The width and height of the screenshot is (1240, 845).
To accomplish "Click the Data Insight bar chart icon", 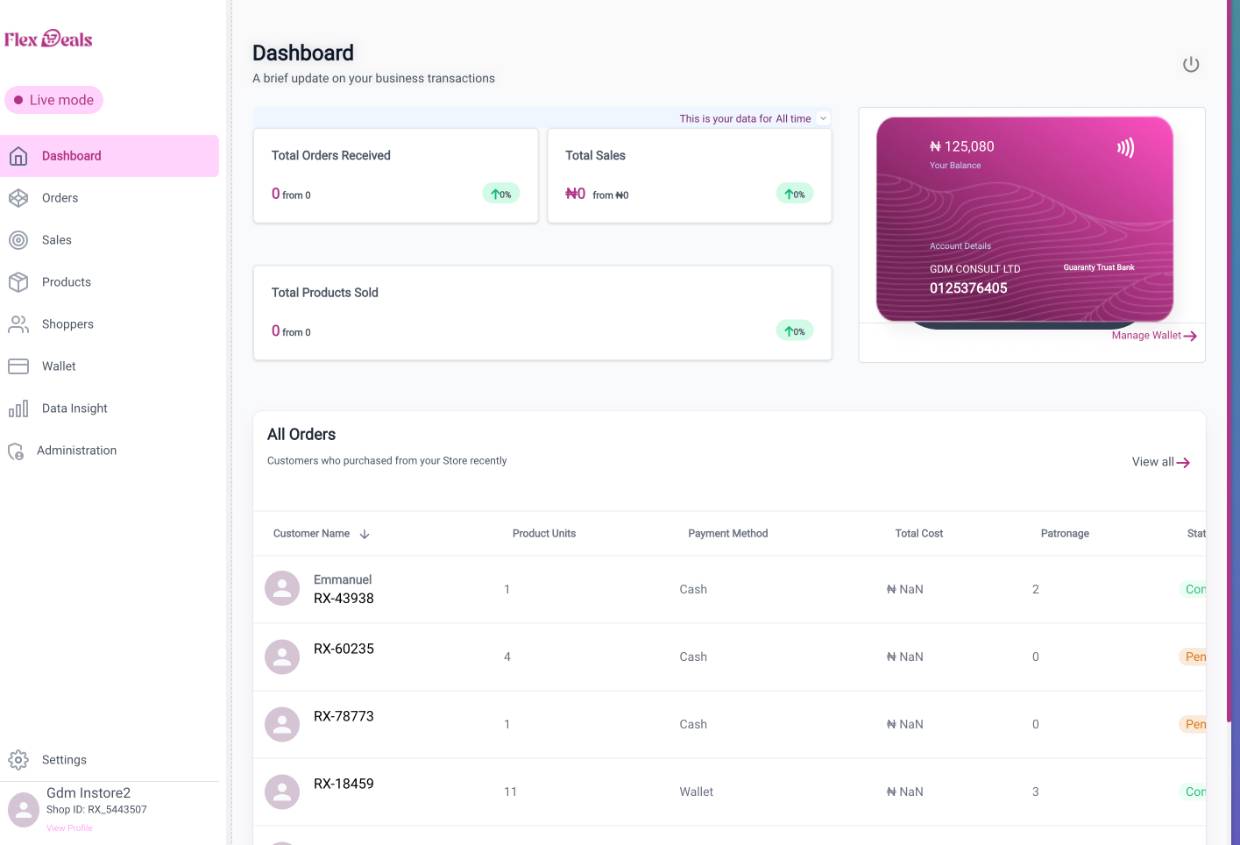I will pyautogui.click(x=18, y=408).
